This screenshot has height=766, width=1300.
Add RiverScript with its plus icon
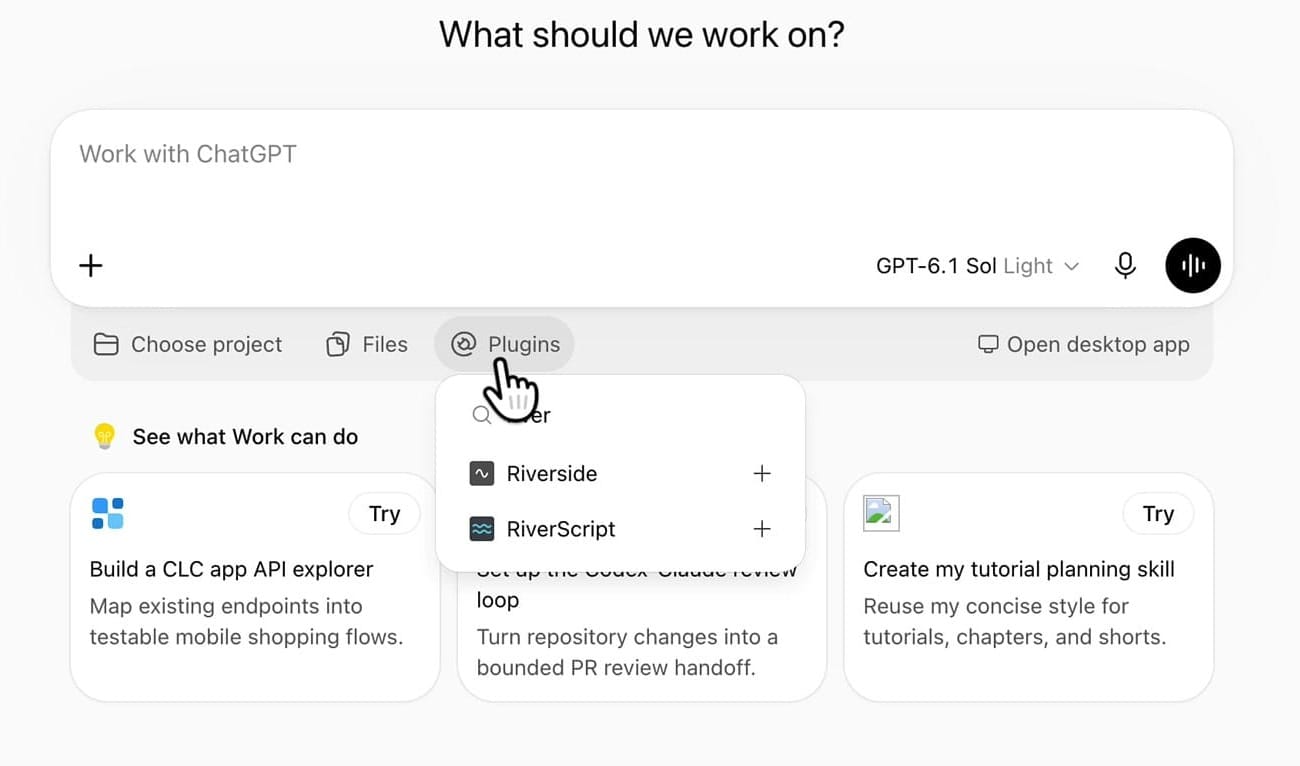(x=762, y=529)
